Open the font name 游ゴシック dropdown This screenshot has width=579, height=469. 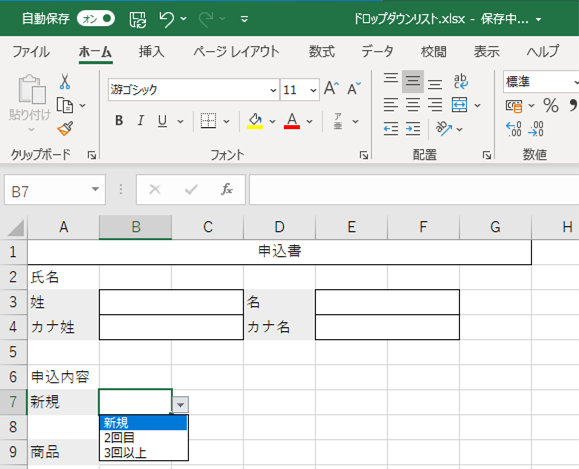tap(273, 90)
